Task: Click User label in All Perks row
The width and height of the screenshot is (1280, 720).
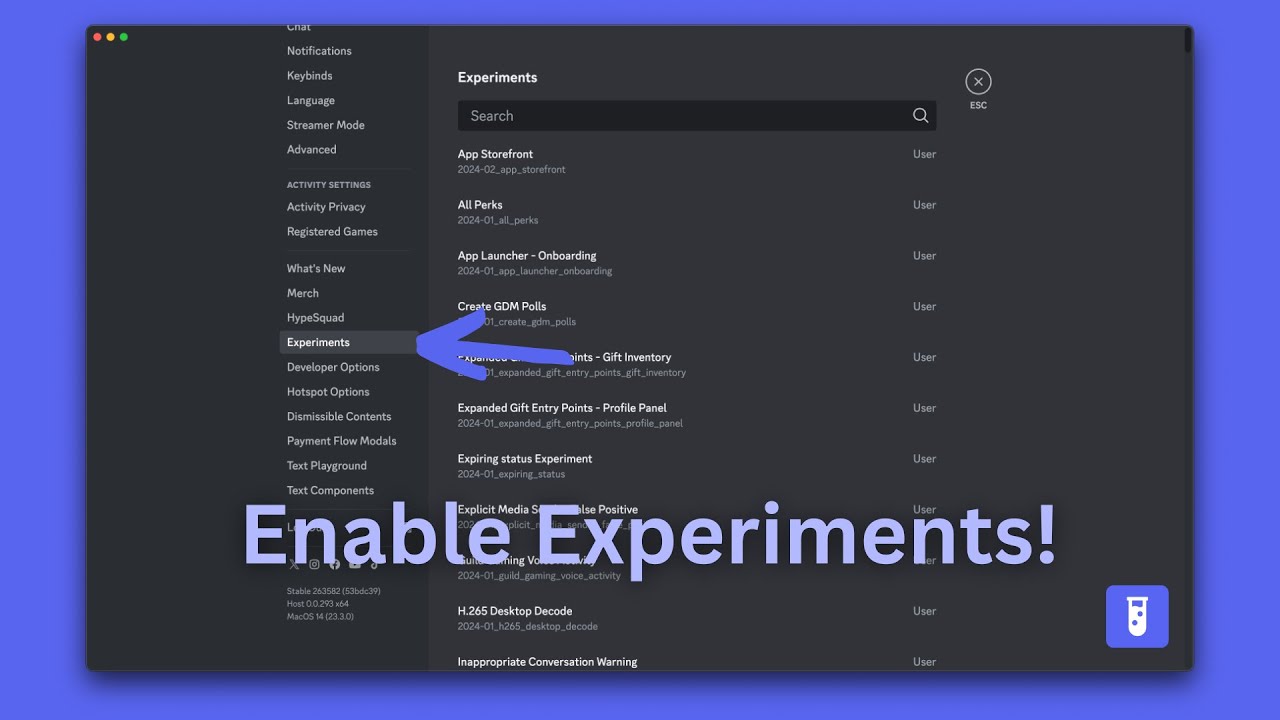Action: (924, 205)
